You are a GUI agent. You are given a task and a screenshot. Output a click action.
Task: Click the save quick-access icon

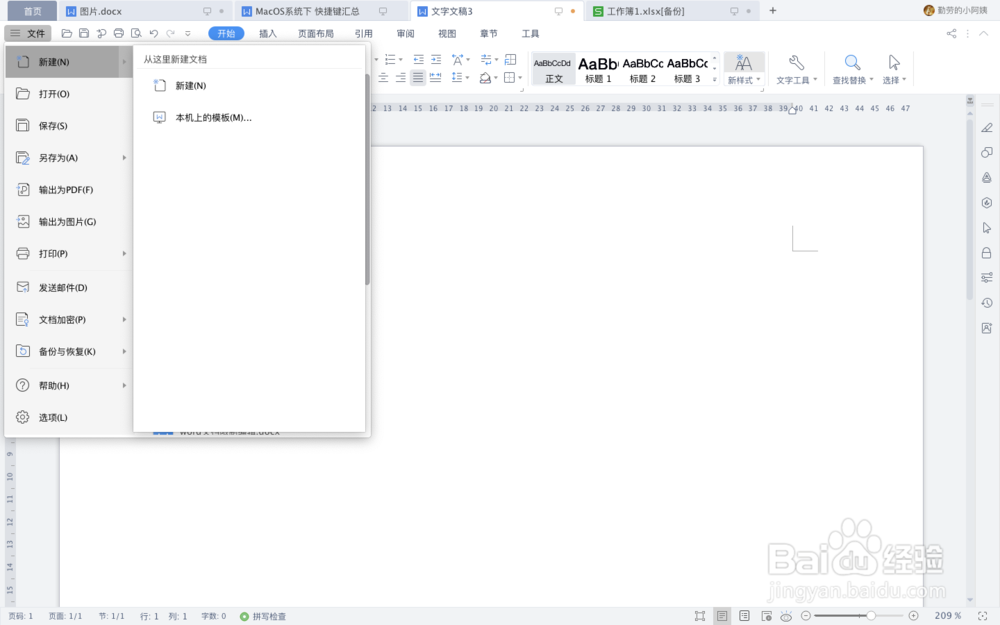tap(84, 33)
